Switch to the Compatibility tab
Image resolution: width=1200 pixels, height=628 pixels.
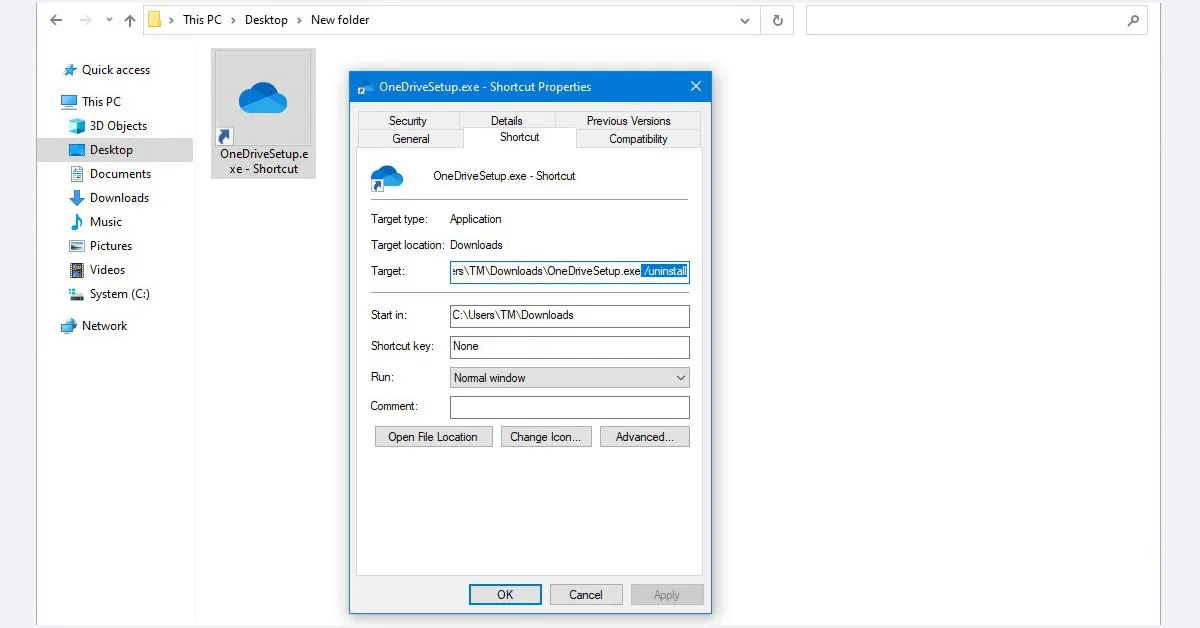tap(639, 139)
